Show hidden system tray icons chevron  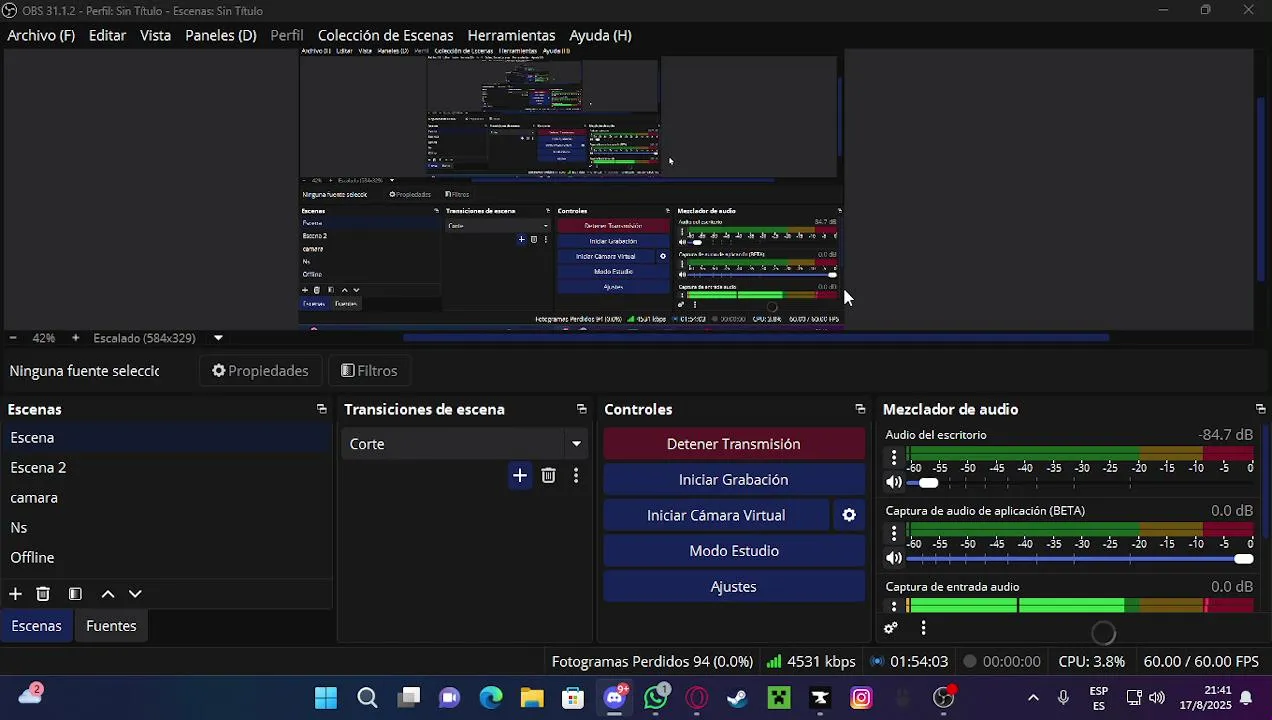click(1033, 698)
